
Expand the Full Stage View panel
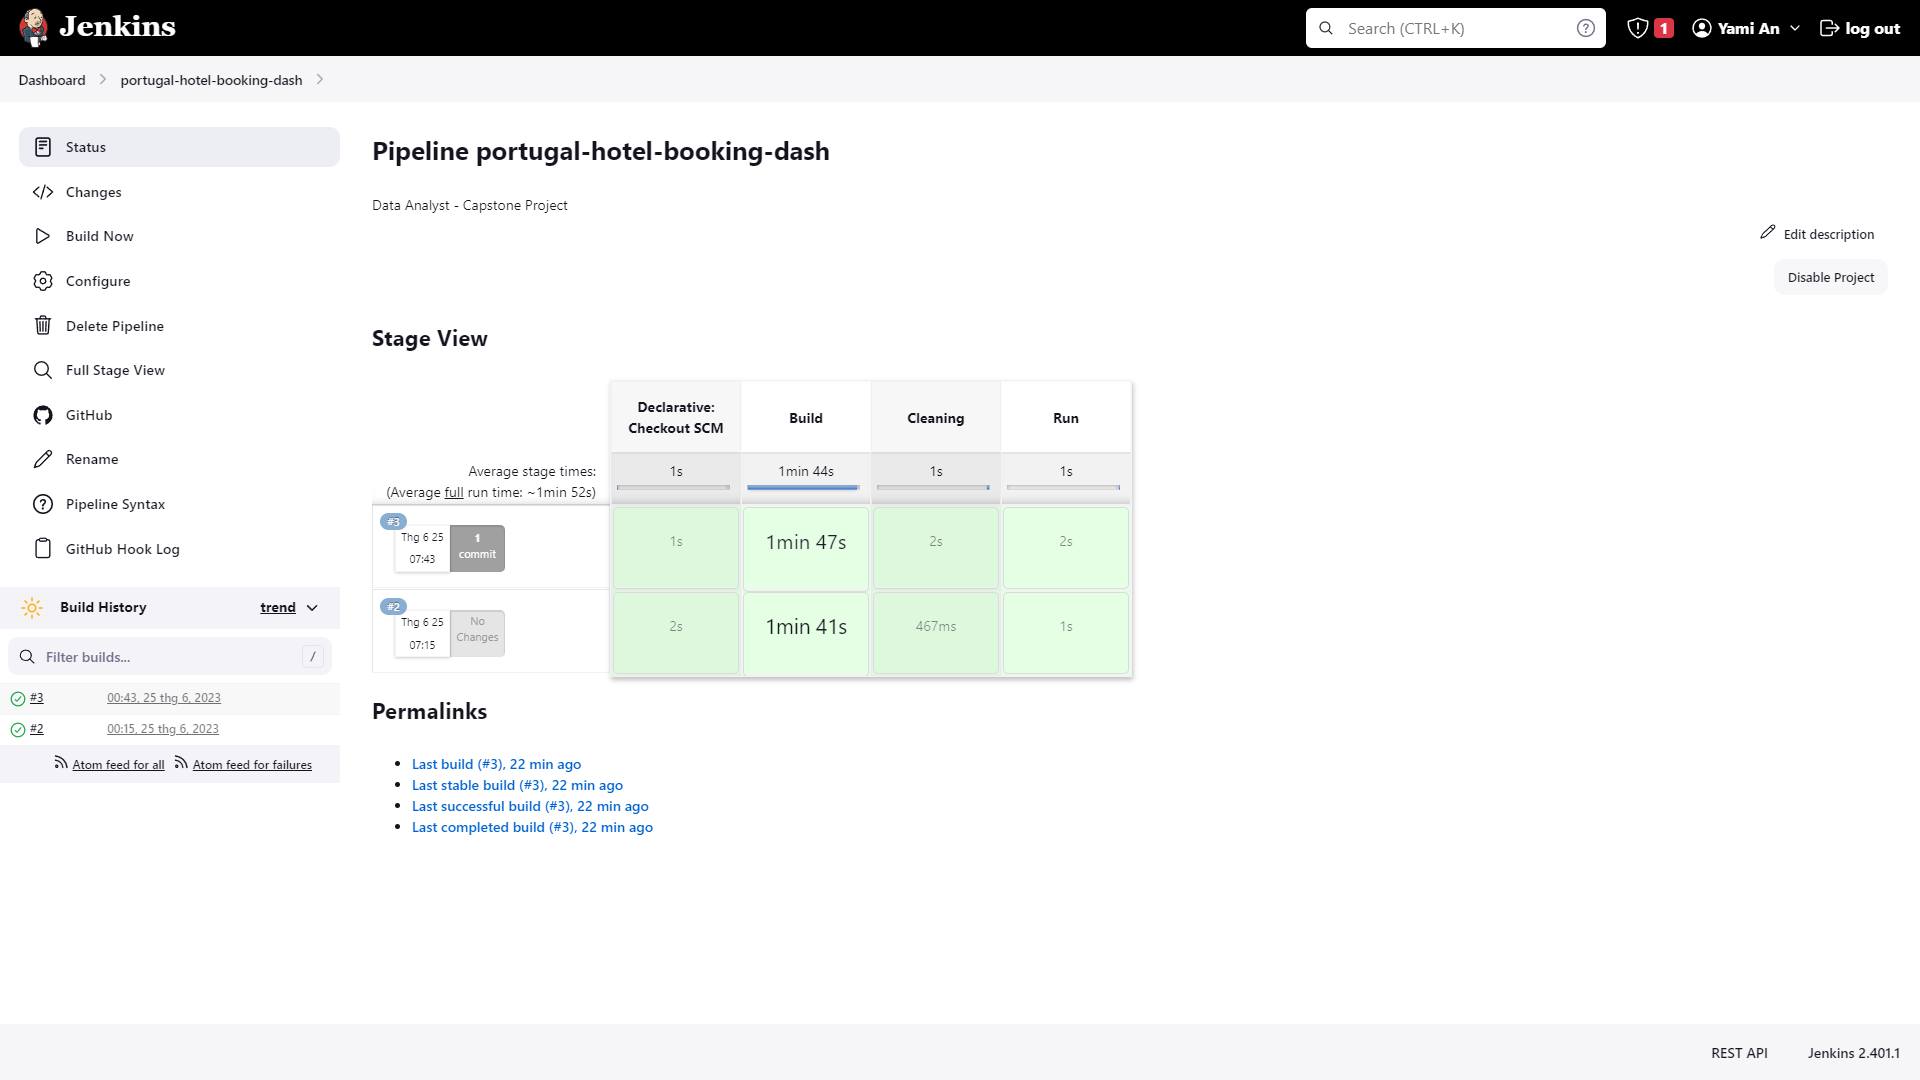[x=115, y=369]
